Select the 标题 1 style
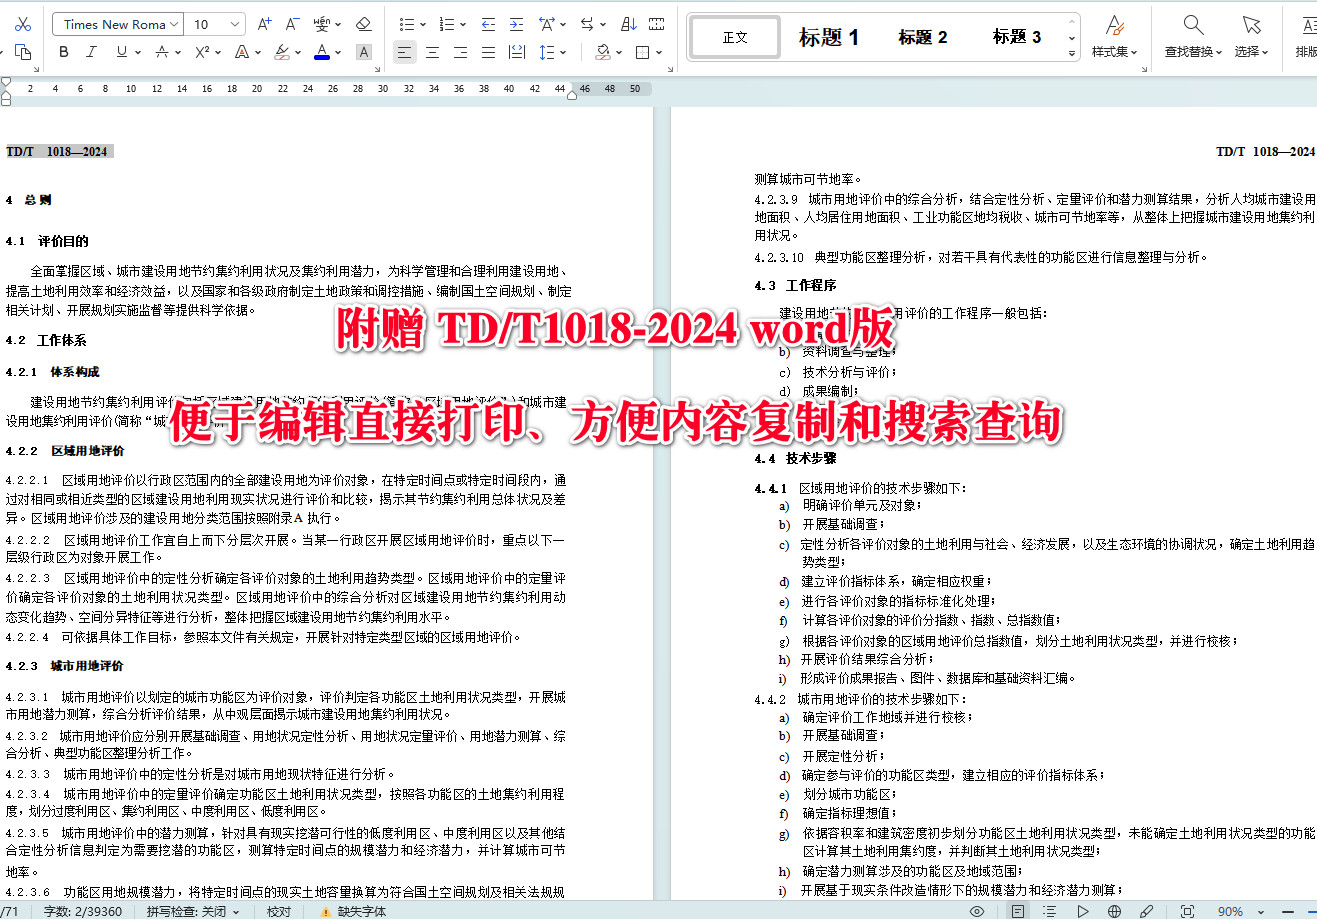This screenshot has height=919, width=1317. coord(829,37)
